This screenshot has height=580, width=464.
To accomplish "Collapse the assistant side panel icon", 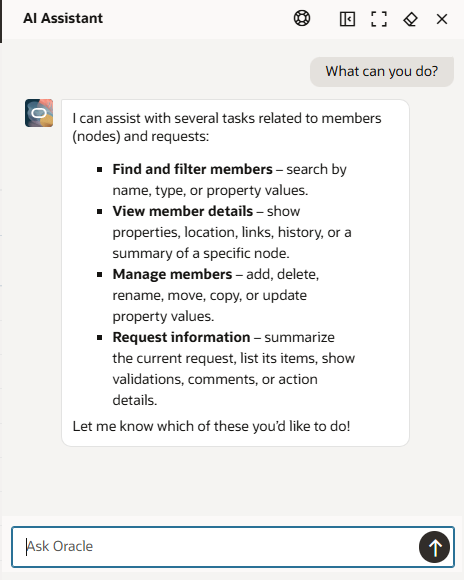I will point(347,19).
